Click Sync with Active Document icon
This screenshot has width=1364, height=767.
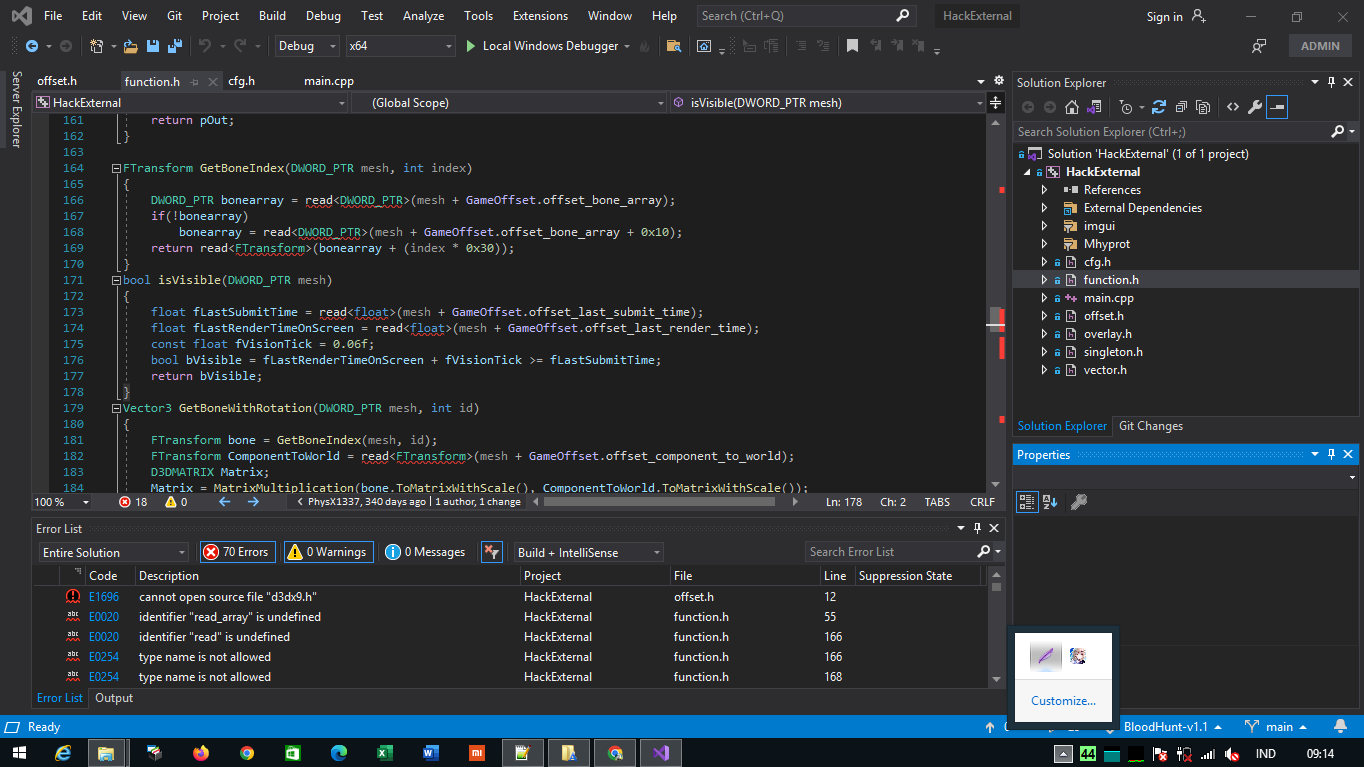point(1159,107)
